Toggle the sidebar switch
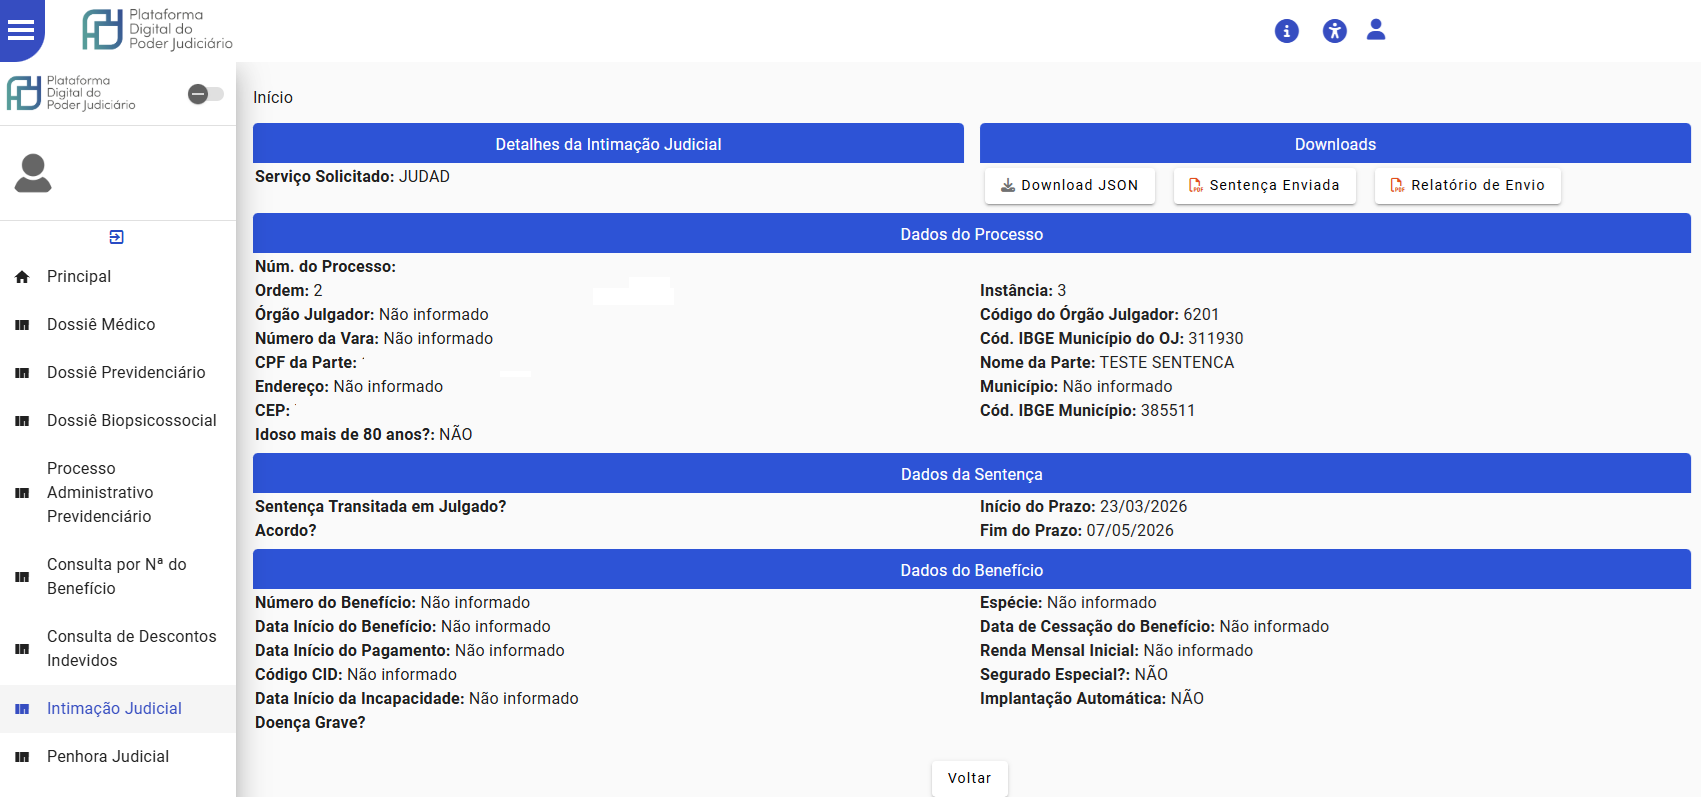Image resolution: width=1701 pixels, height=797 pixels. click(206, 94)
